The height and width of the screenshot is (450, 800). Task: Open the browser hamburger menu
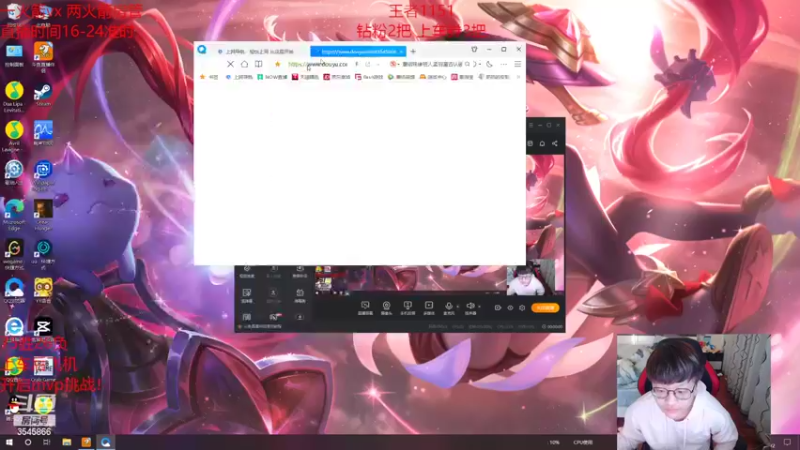coord(517,64)
